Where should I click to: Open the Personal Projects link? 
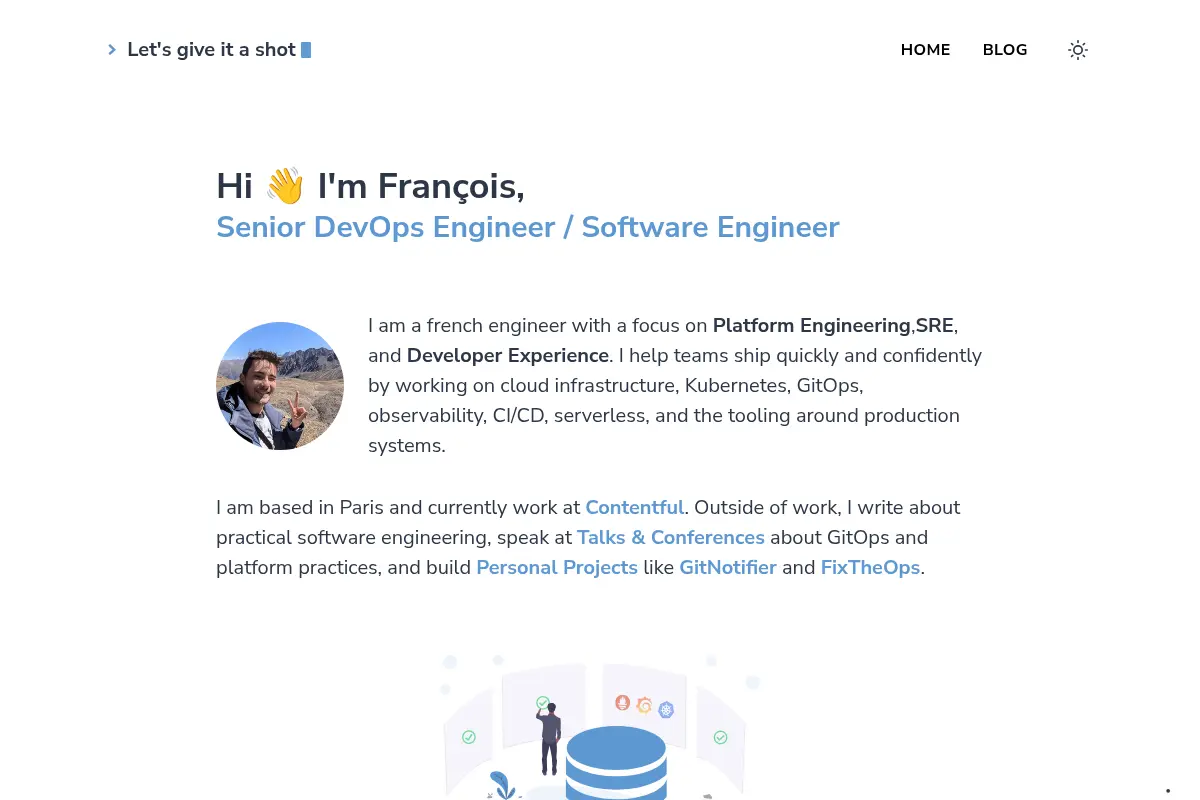click(x=557, y=567)
